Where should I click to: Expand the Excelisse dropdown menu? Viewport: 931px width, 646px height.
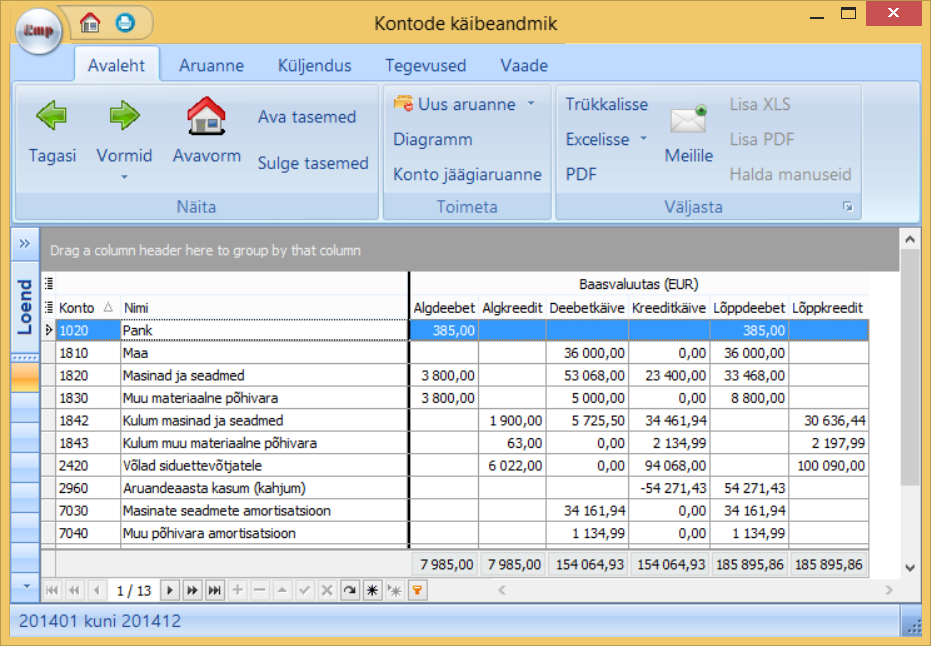[644, 139]
